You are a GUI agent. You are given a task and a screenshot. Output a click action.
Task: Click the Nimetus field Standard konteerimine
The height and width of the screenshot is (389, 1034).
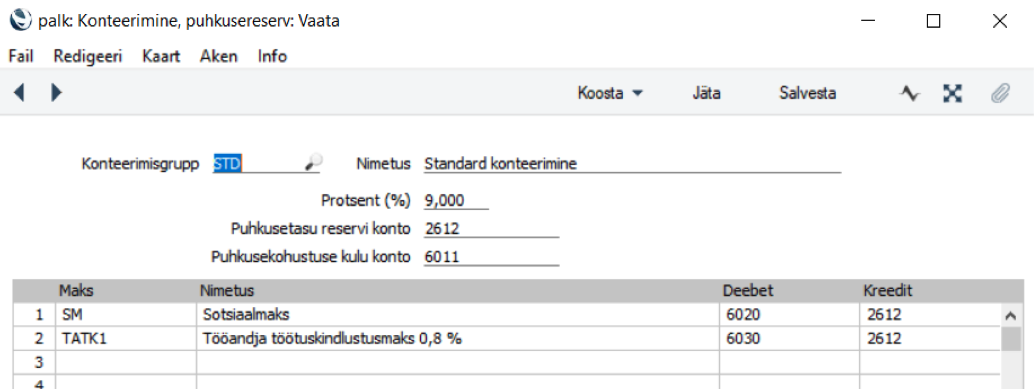click(633, 164)
